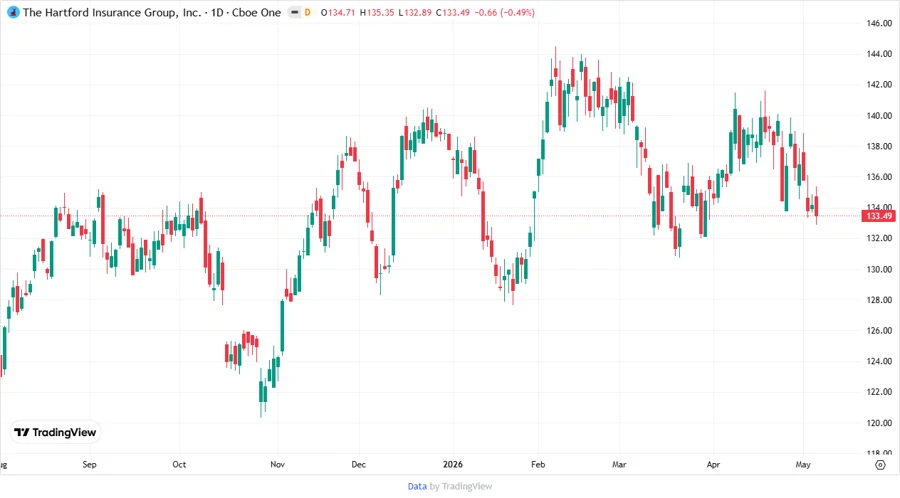900x498 pixels.
Task: Click the Apr label on time axis
Action: click(x=713, y=464)
